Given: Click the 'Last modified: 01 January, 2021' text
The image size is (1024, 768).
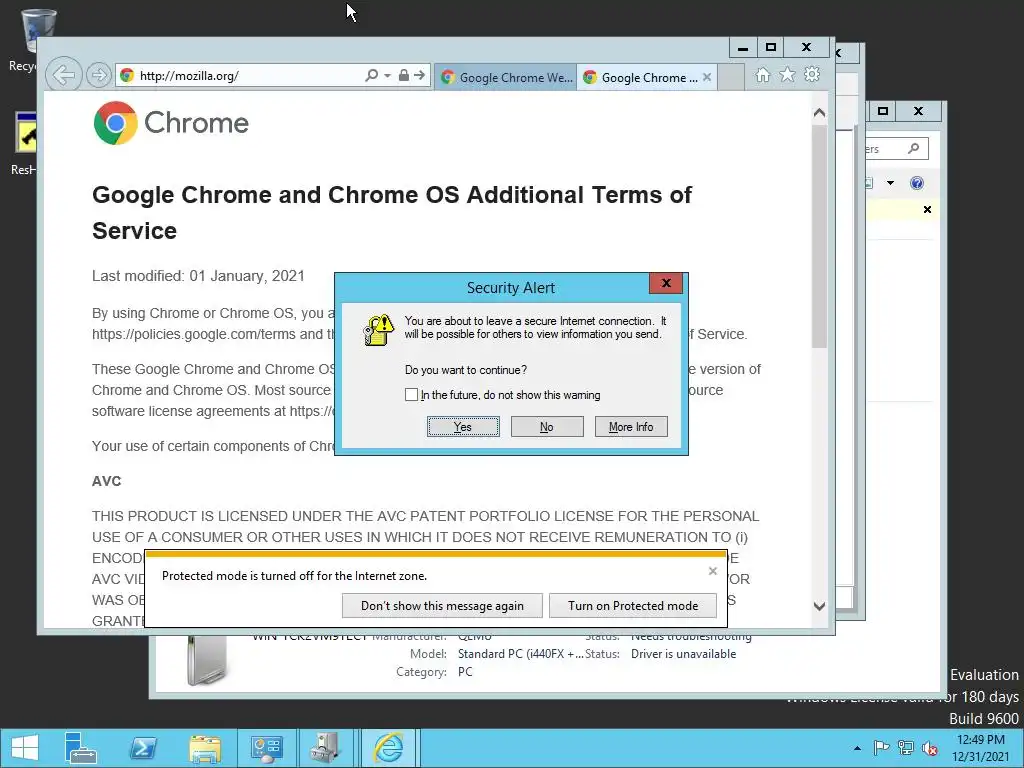Looking at the screenshot, I should pyautogui.click(x=199, y=276).
